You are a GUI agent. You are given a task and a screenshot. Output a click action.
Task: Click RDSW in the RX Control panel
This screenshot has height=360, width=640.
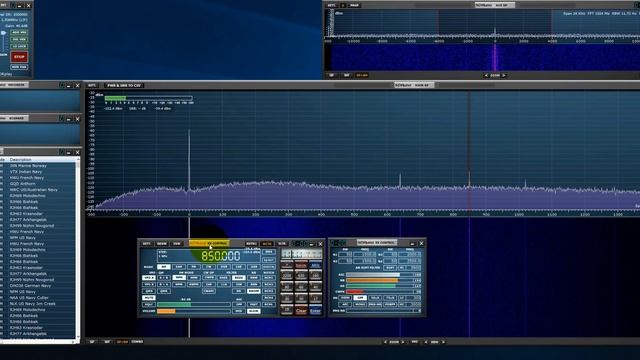tap(162, 244)
